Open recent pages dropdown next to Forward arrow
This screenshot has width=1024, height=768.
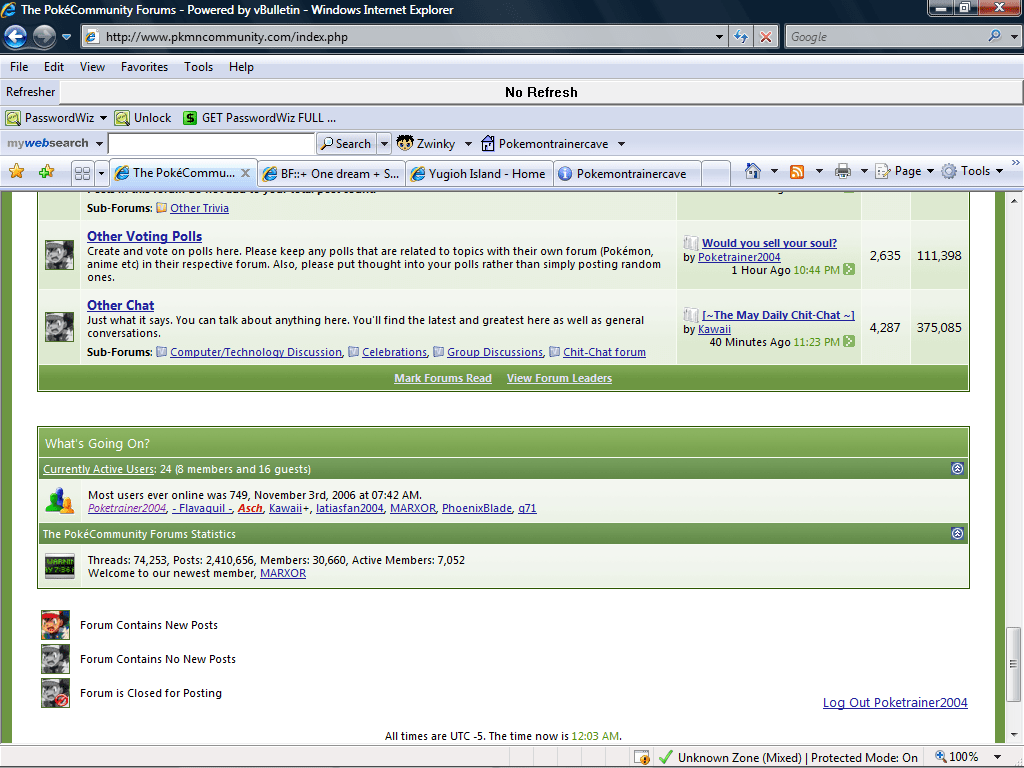click(x=67, y=37)
